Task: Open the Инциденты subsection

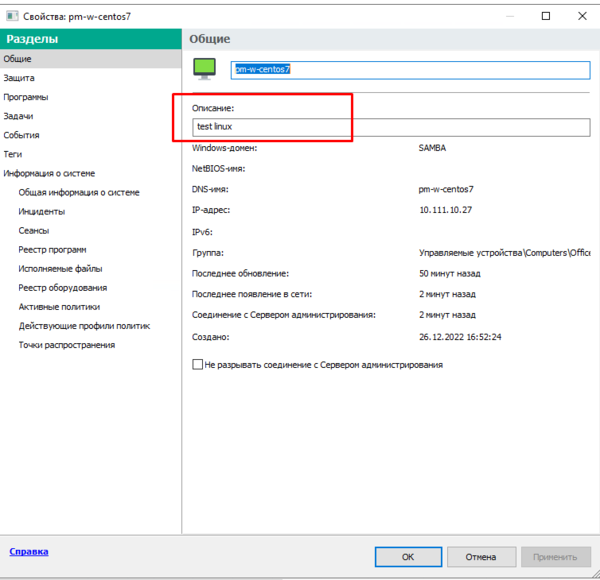Action: click(42, 212)
